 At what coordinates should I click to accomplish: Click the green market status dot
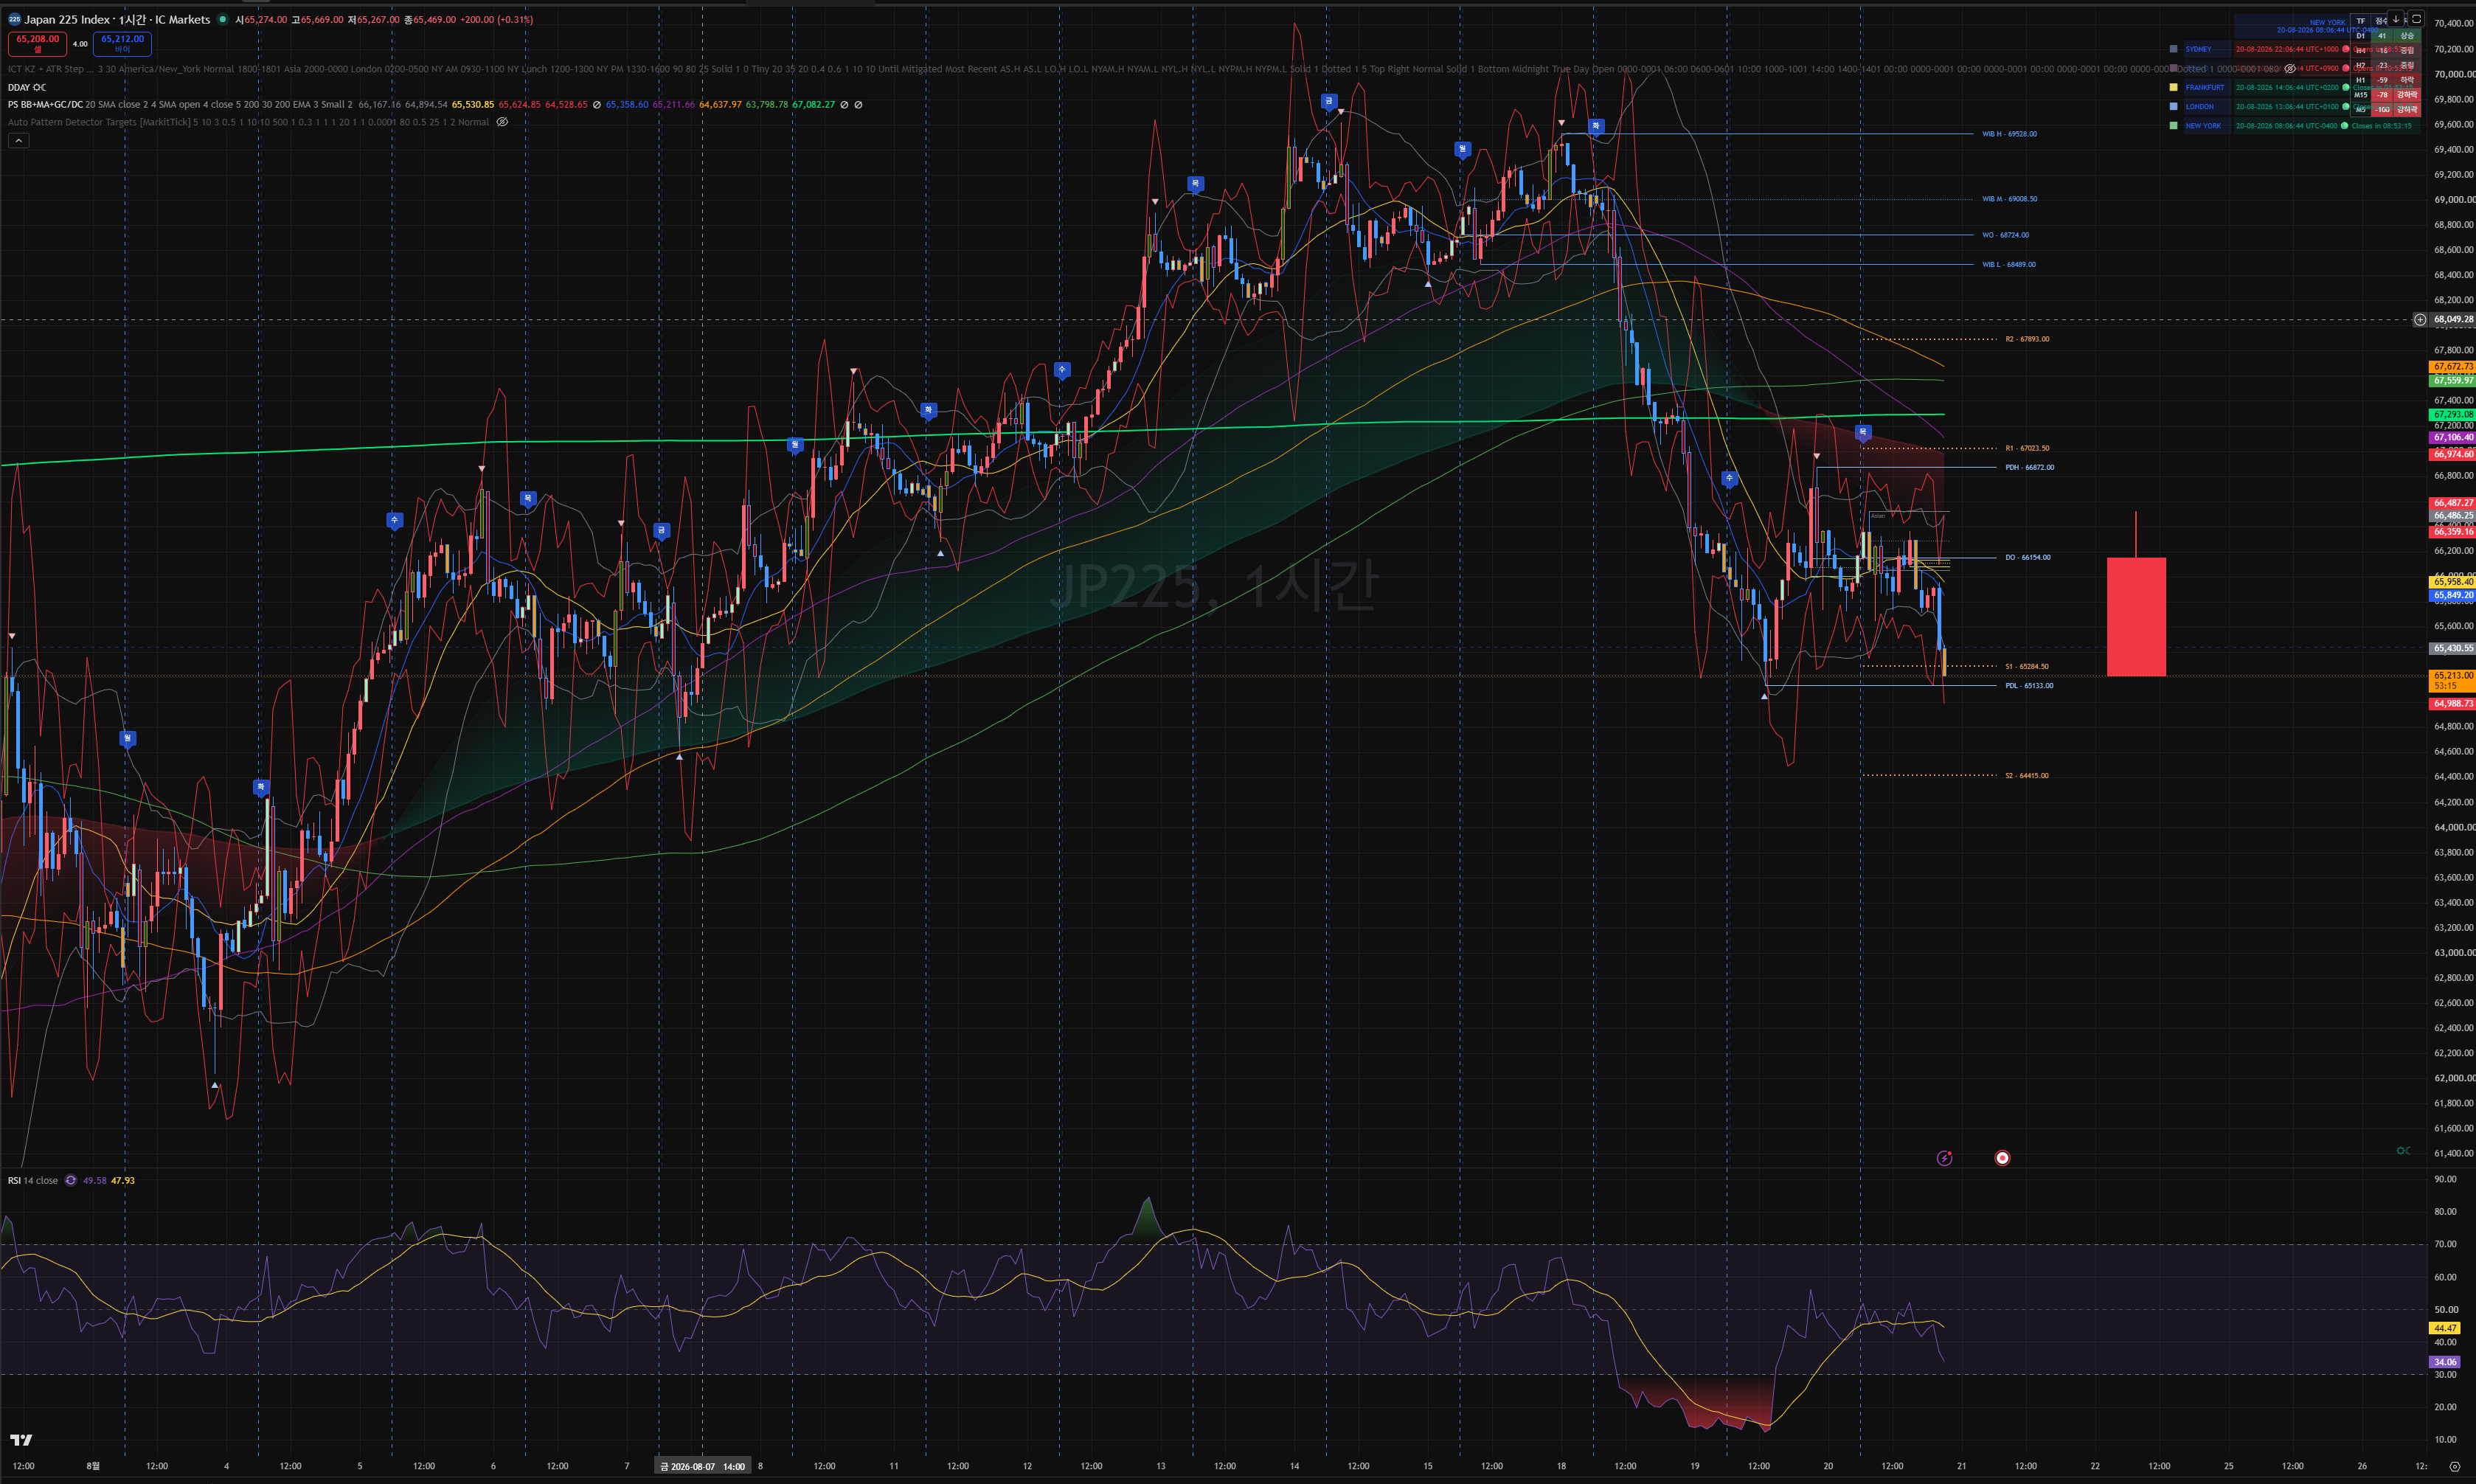(223, 19)
